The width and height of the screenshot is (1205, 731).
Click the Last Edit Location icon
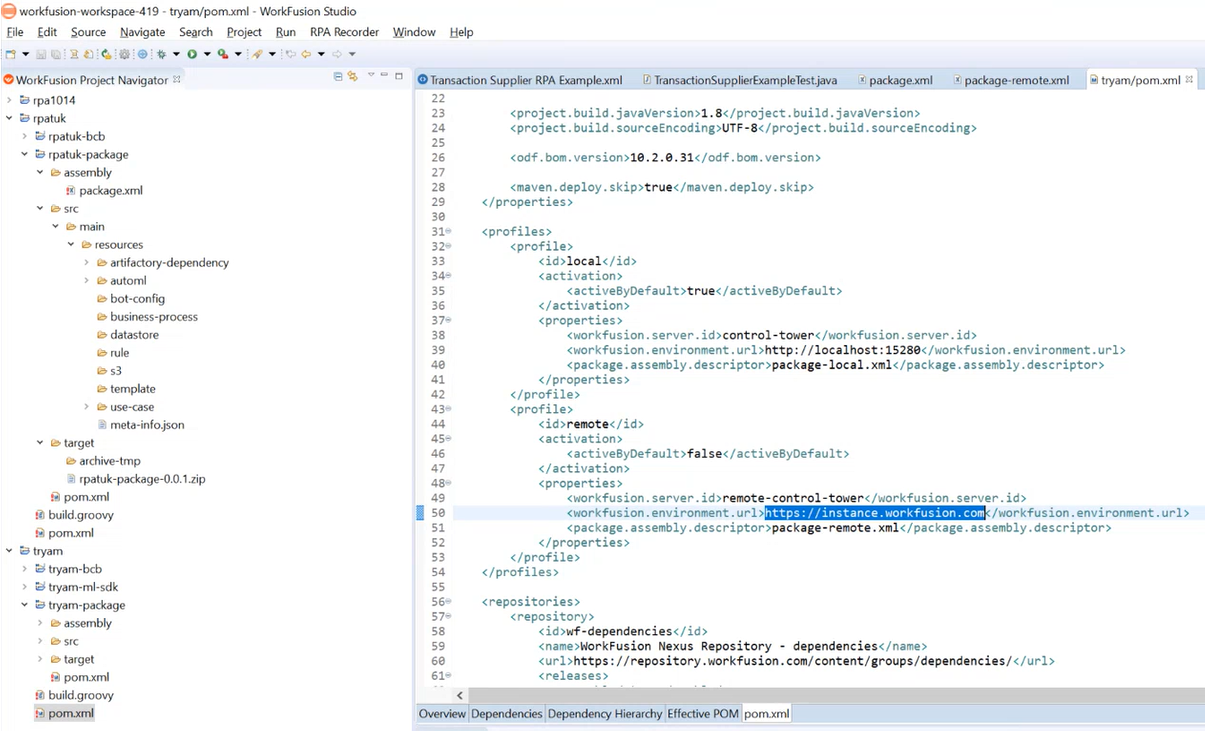(x=290, y=54)
